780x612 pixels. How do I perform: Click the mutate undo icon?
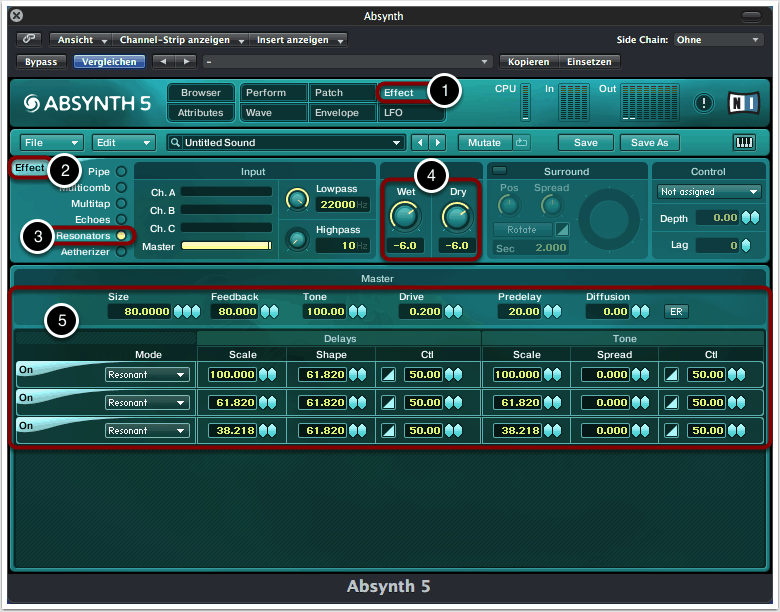[522, 143]
